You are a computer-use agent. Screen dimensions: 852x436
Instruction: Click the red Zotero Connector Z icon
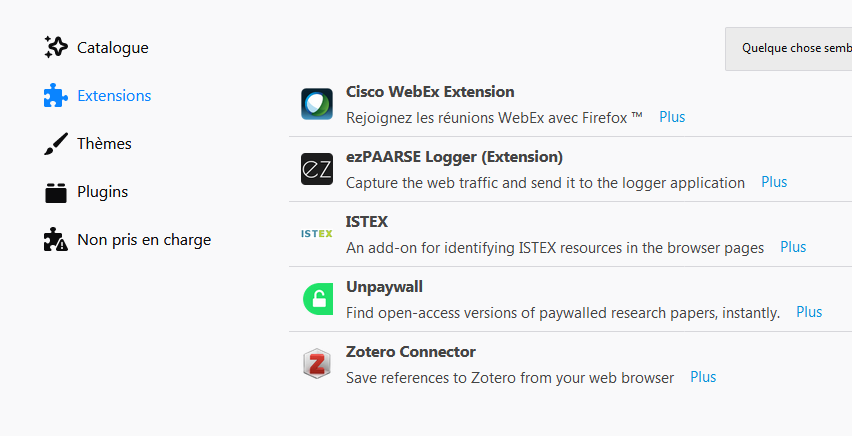click(x=317, y=364)
